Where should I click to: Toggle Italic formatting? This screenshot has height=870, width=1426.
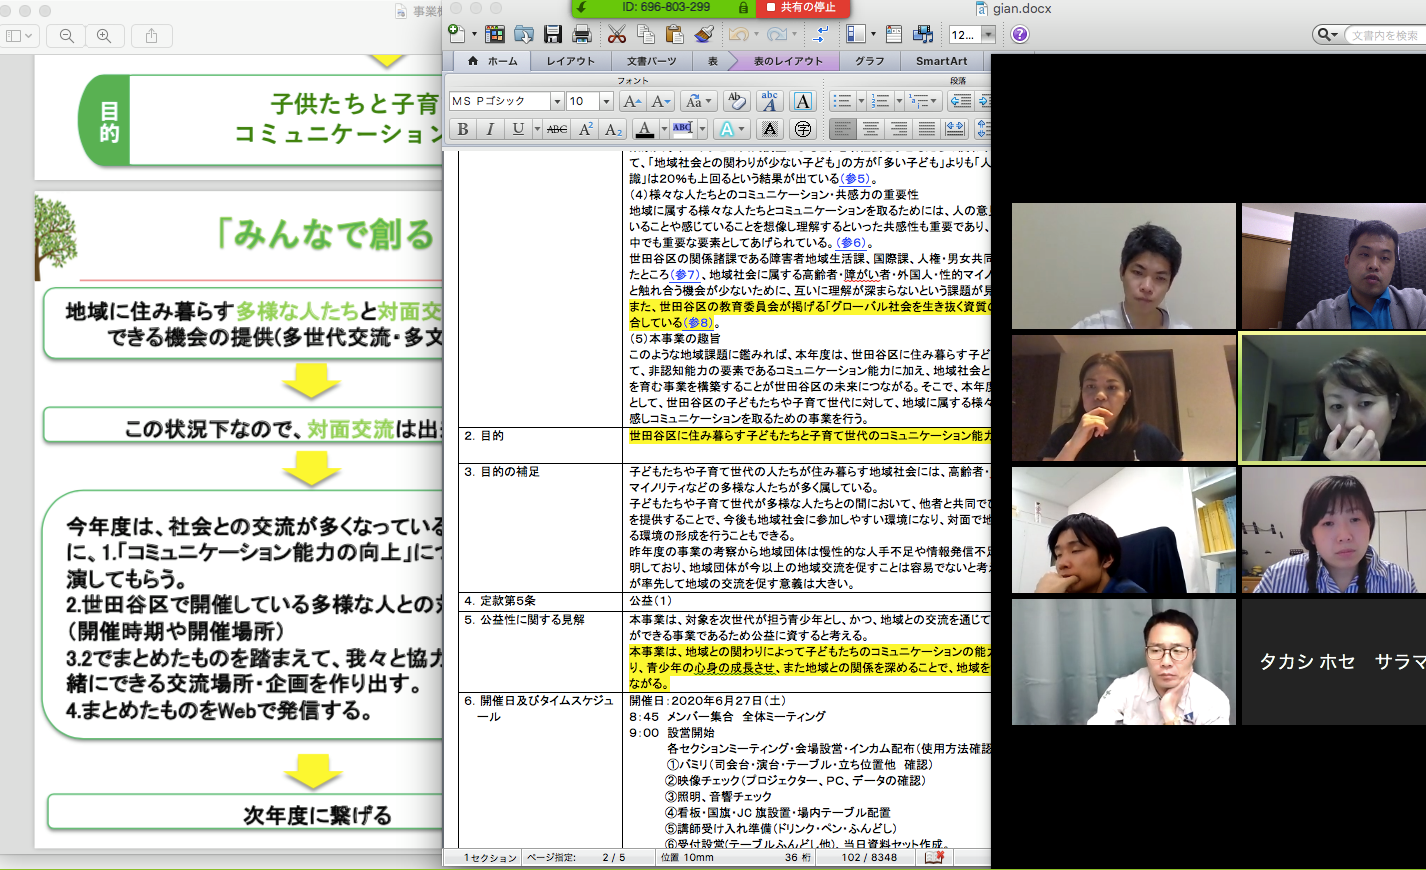click(490, 129)
